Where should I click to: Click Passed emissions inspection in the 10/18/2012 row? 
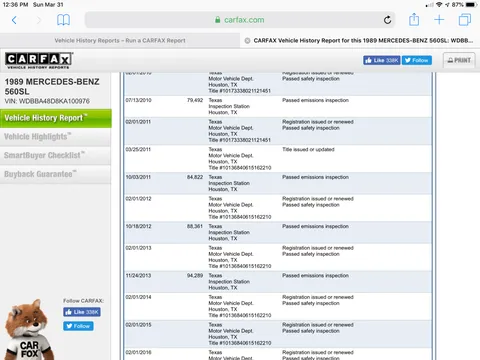coord(315,226)
